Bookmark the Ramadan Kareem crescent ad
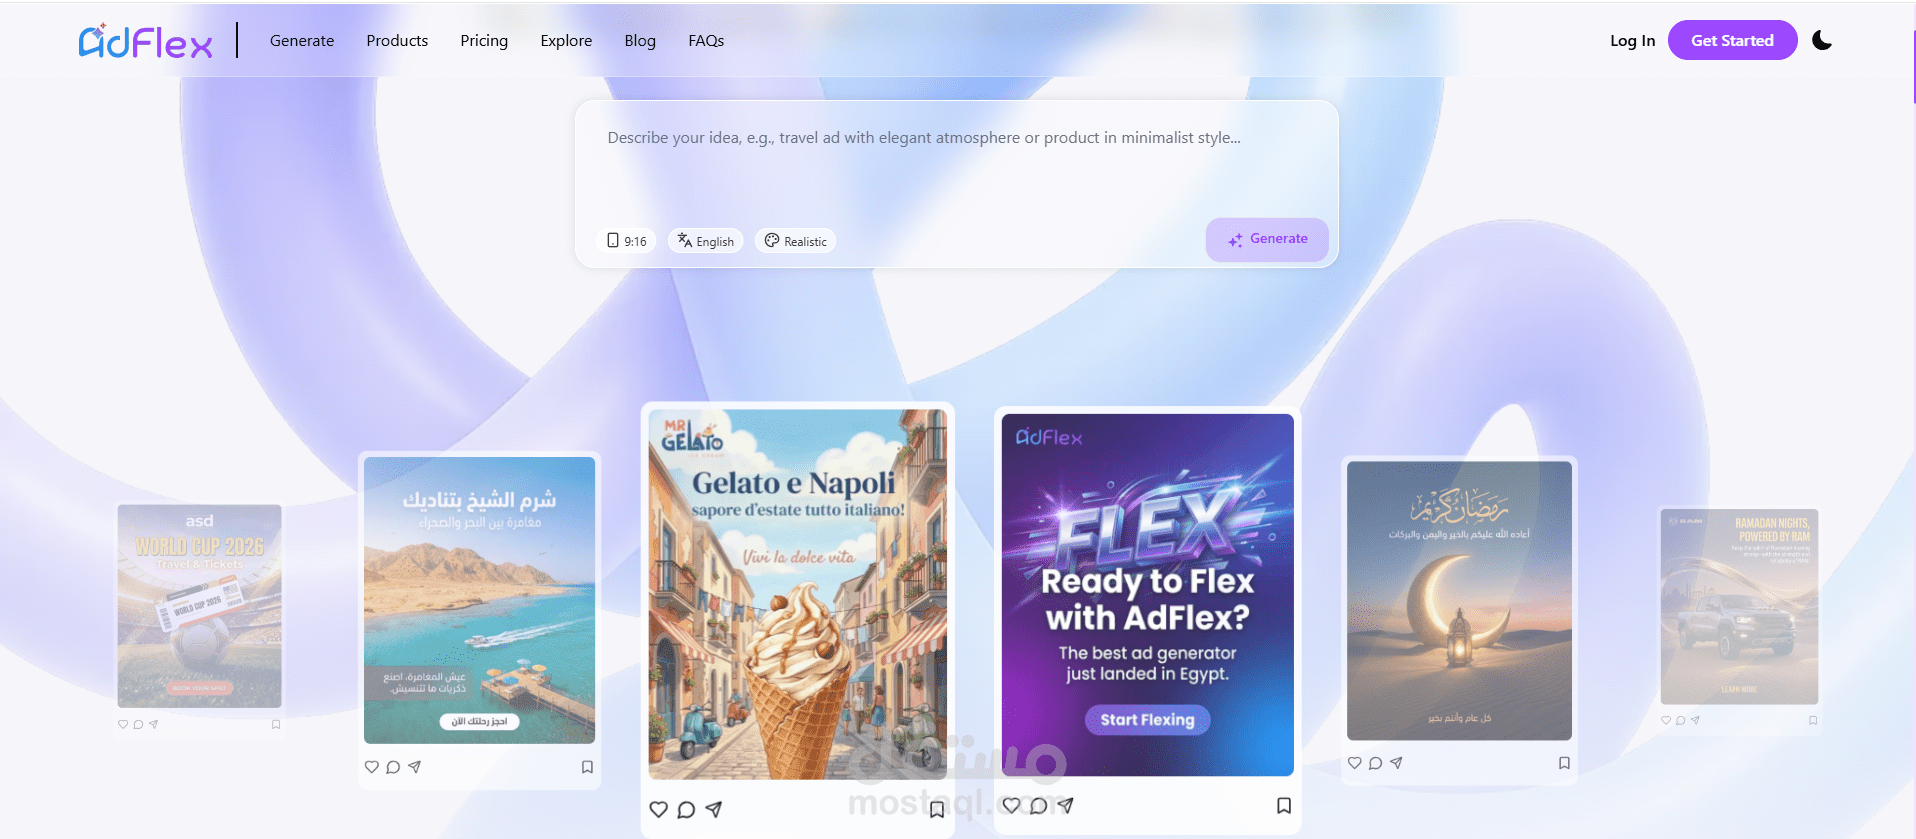This screenshot has width=1916, height=839. click(1565, 763)
